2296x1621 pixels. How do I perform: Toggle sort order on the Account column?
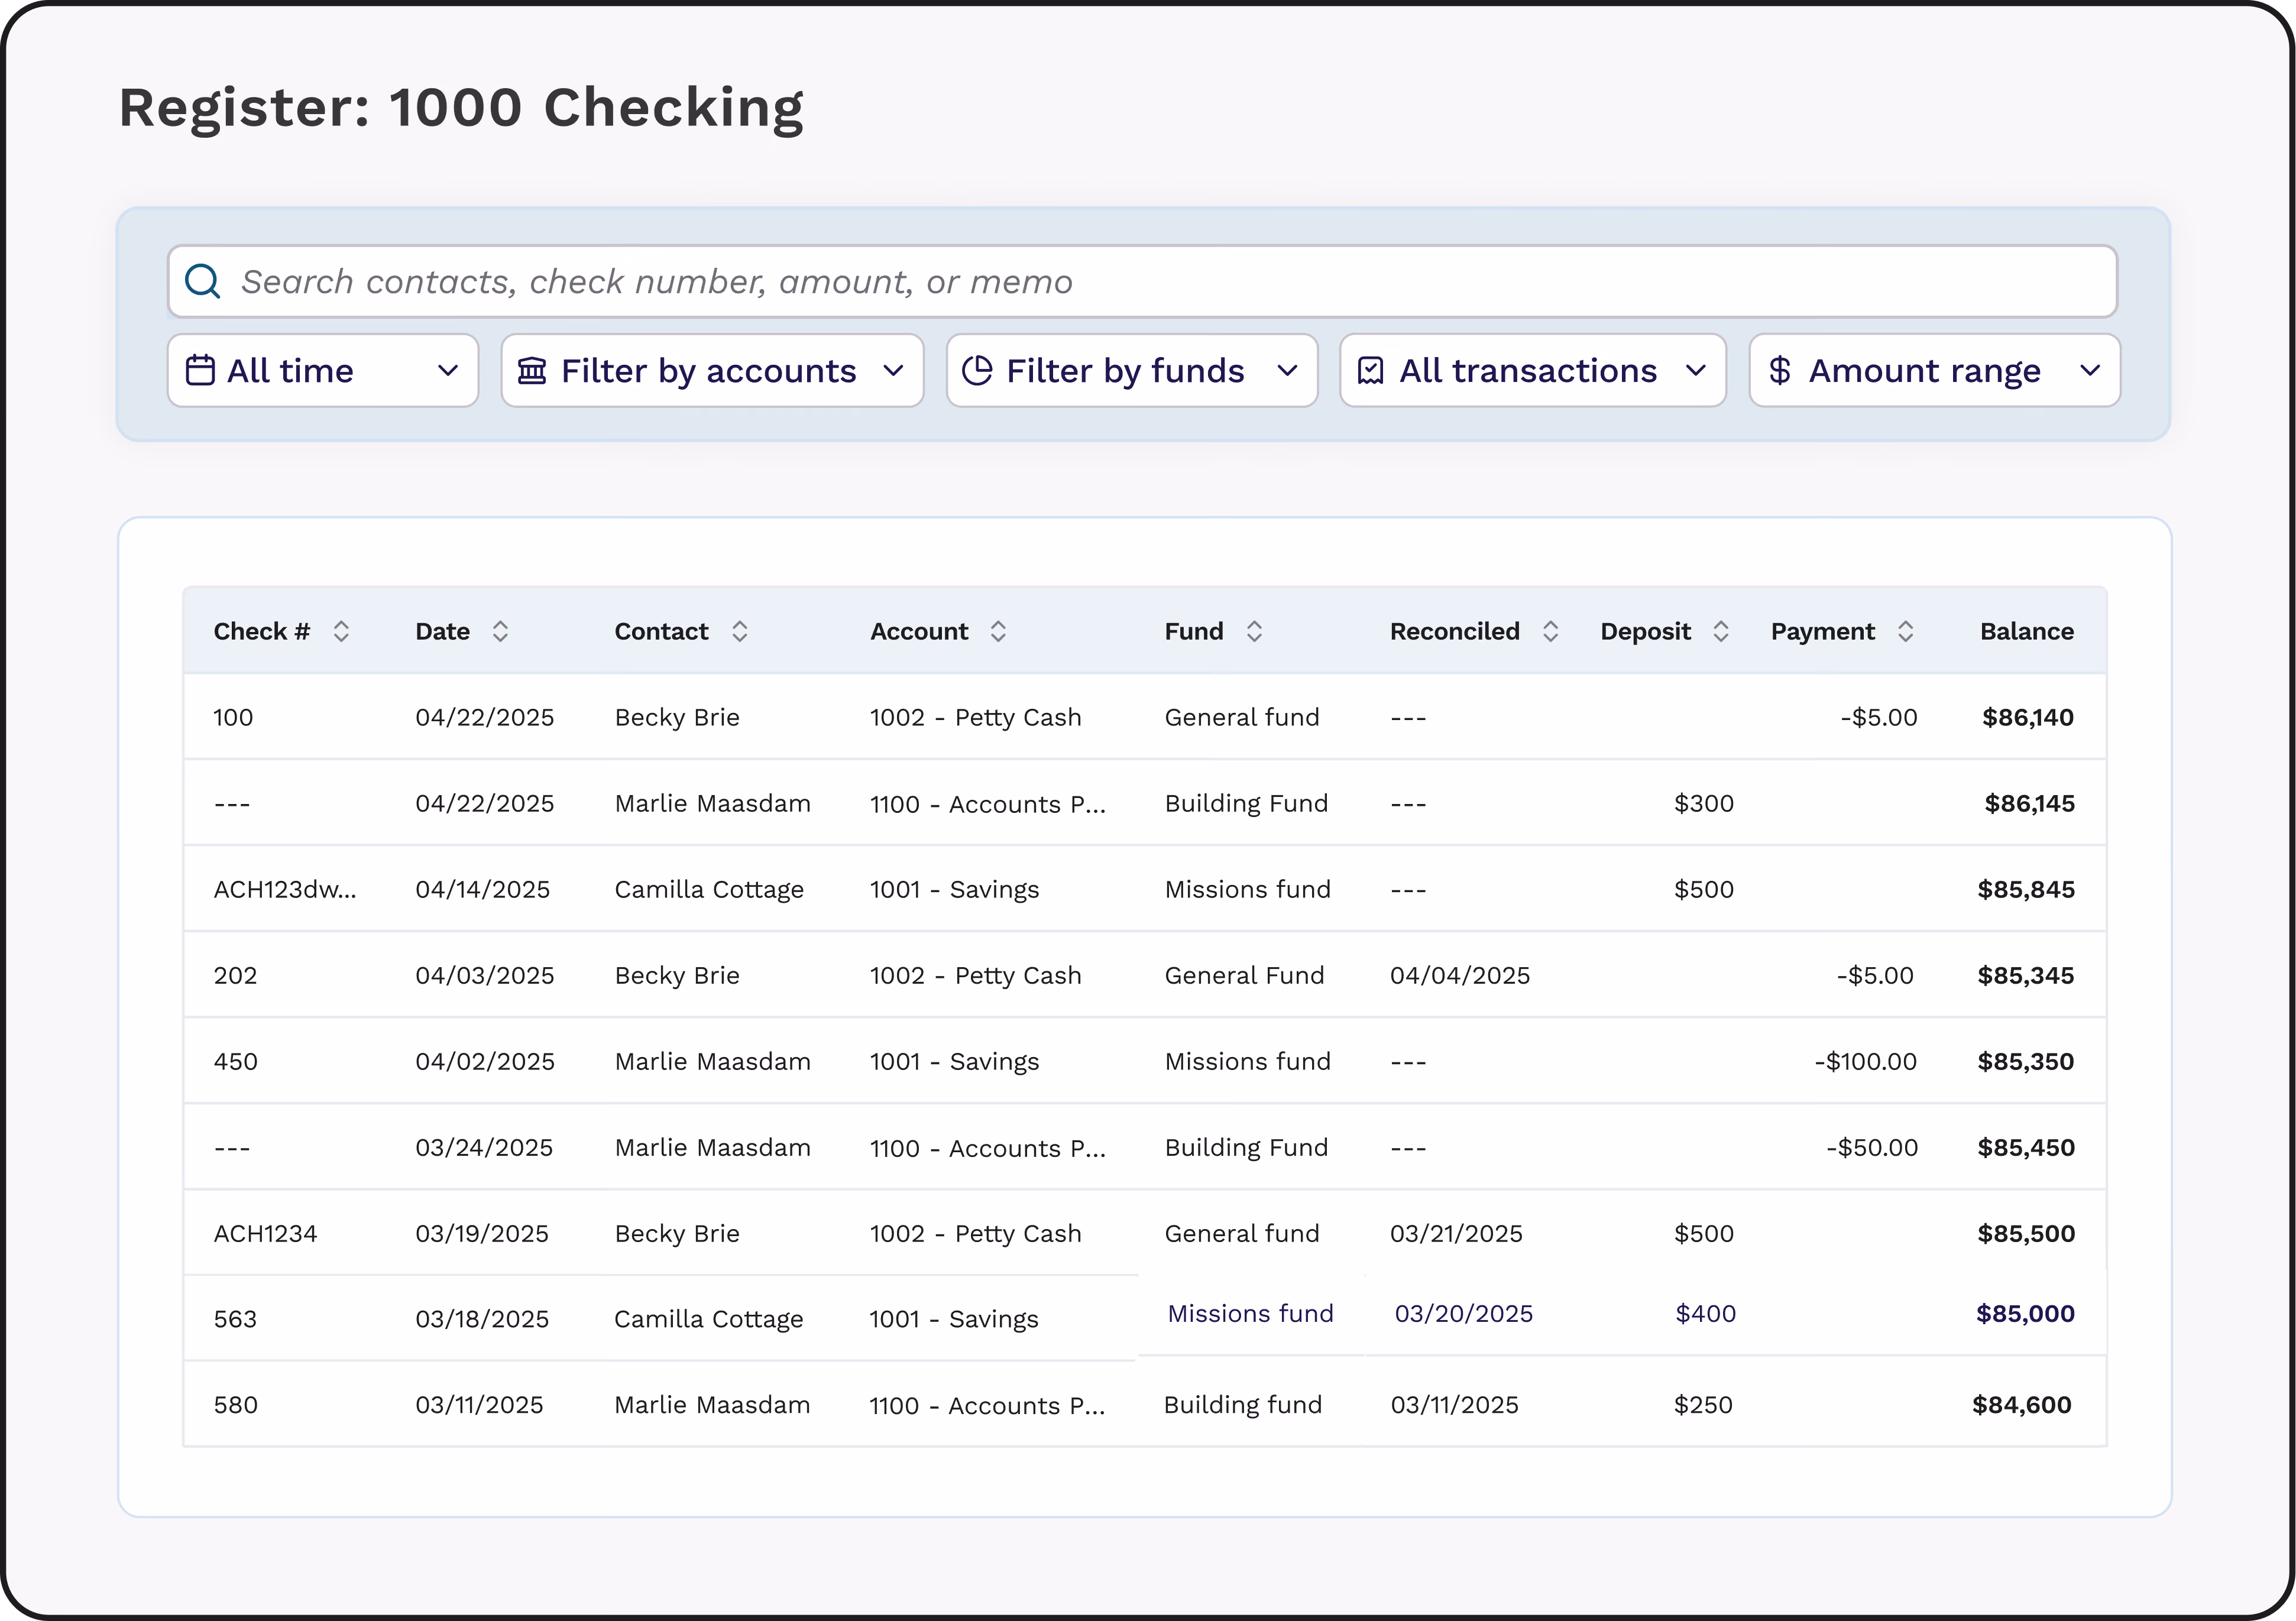pyautogui.click(x=998, y=631)
